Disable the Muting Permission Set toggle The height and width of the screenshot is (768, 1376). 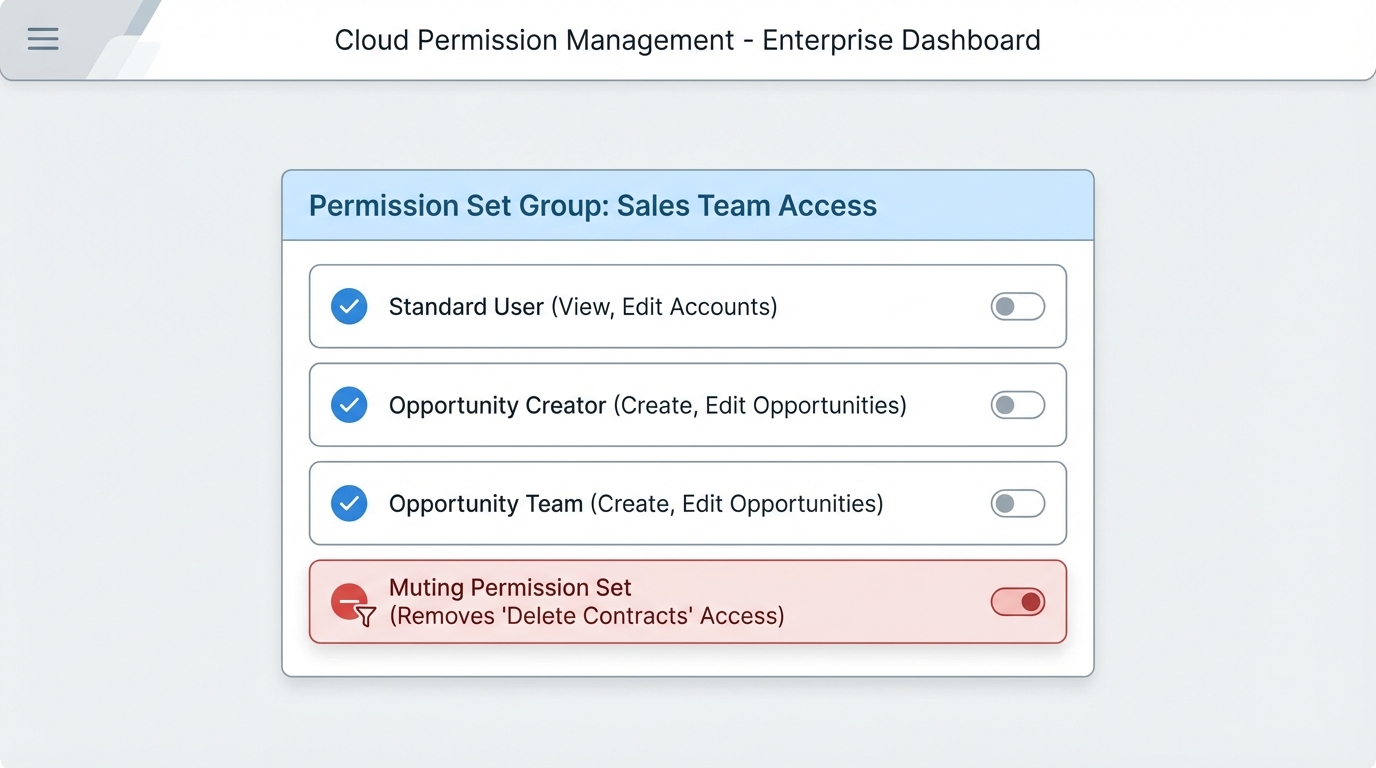pos(1017,601)
